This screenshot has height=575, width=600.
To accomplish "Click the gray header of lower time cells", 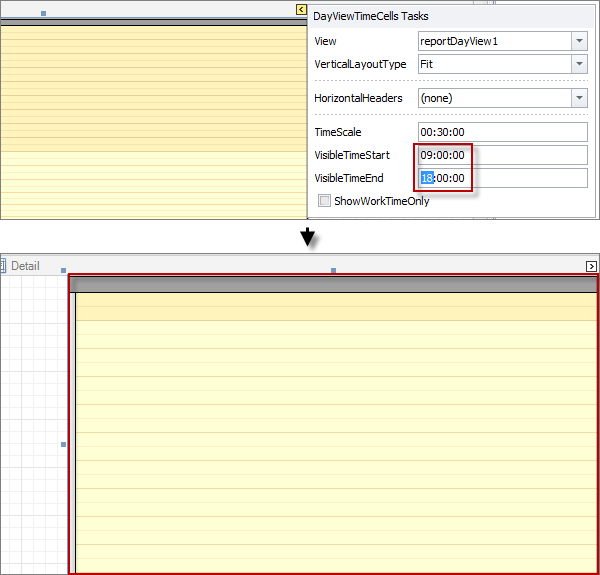I will tap(336, 285).
